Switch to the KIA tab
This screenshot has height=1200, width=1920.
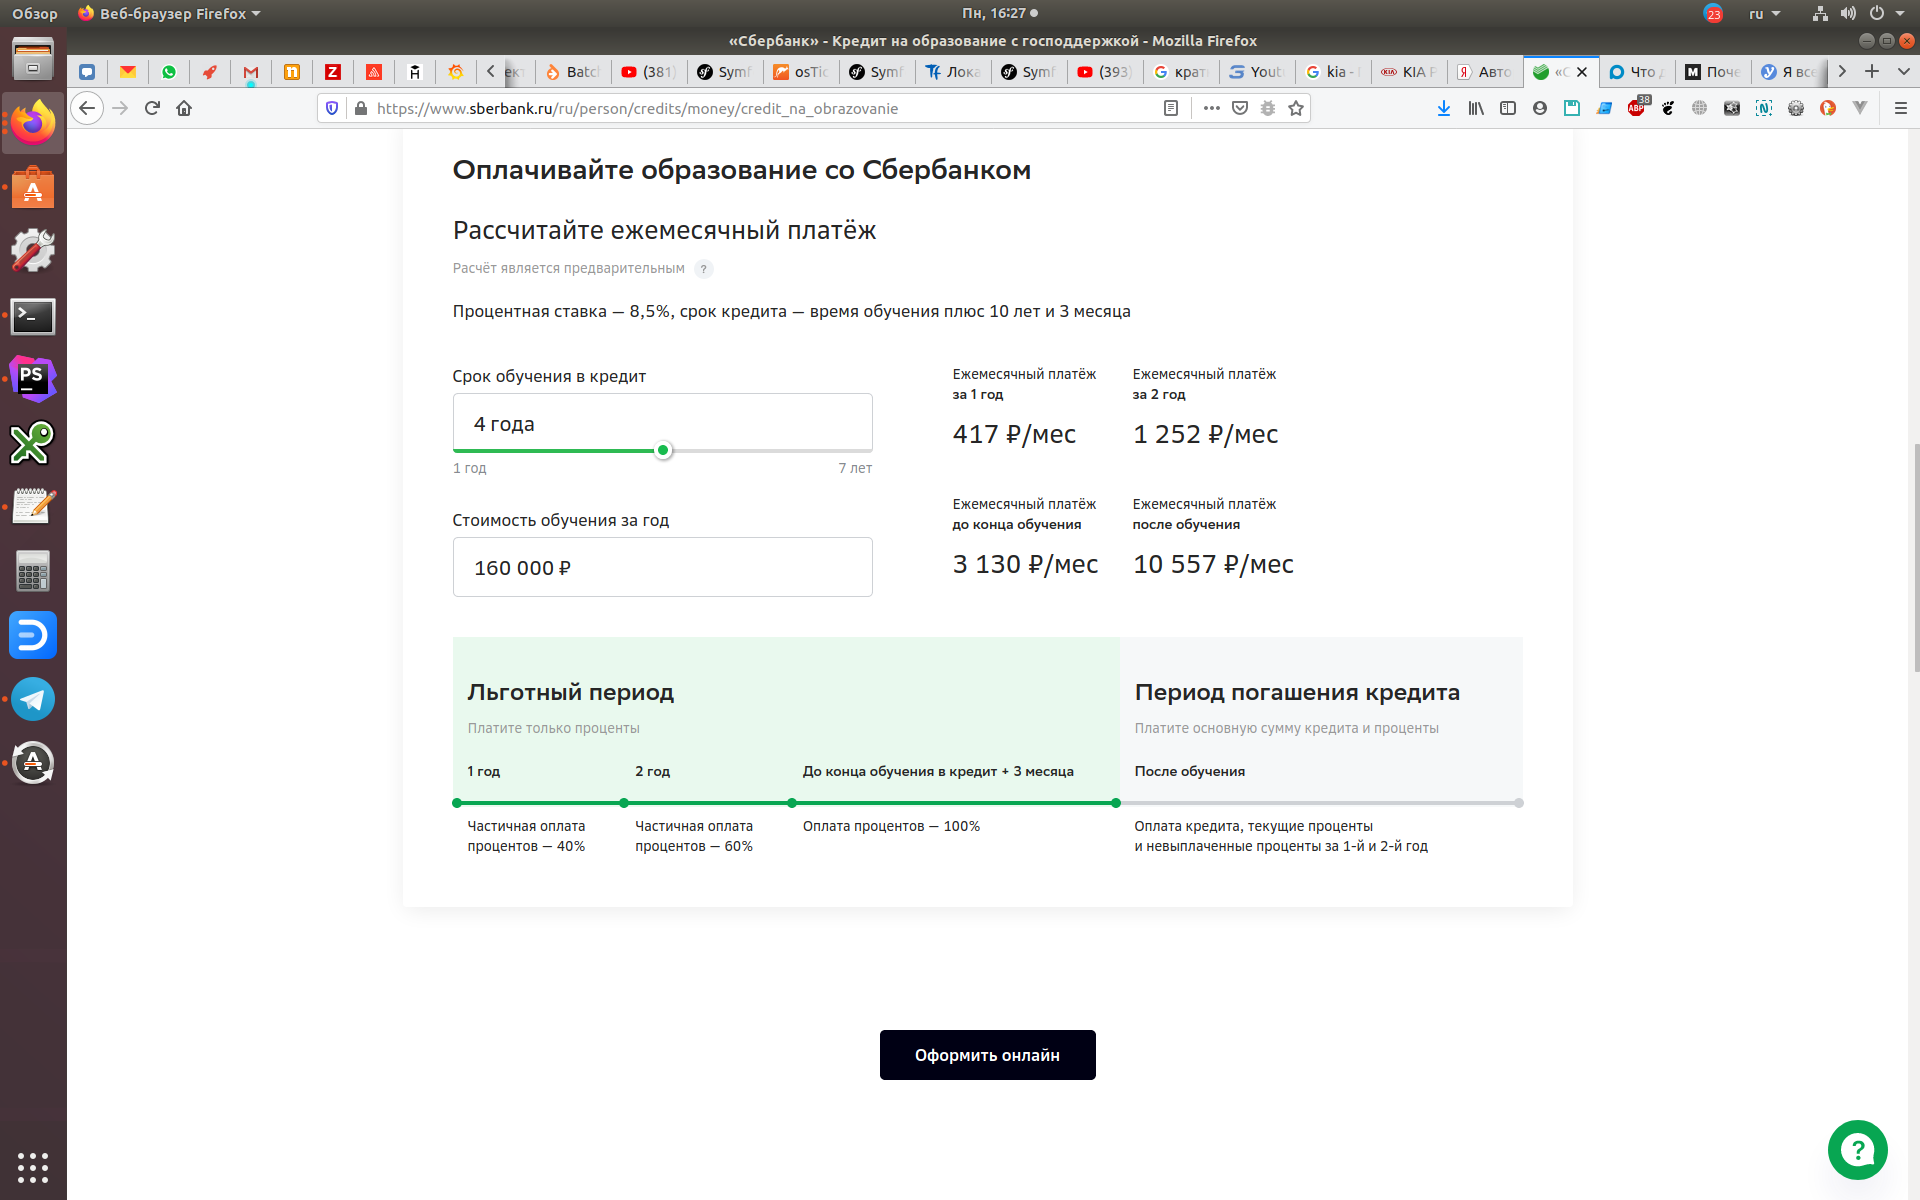click(x=1408, y=72)
